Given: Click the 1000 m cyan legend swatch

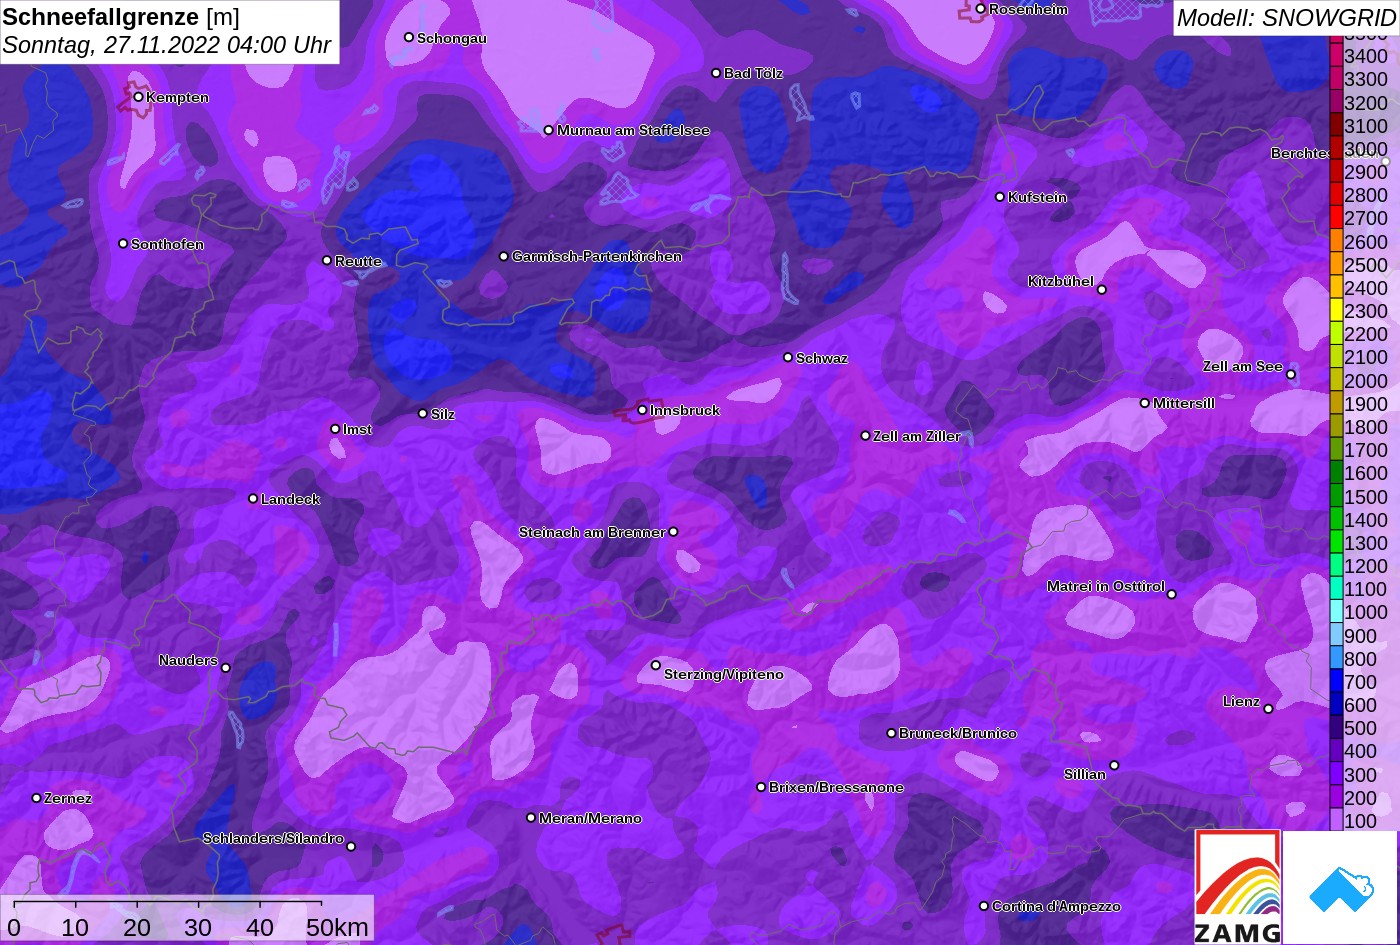Looking at the screenshot, I should point(1336,612).
